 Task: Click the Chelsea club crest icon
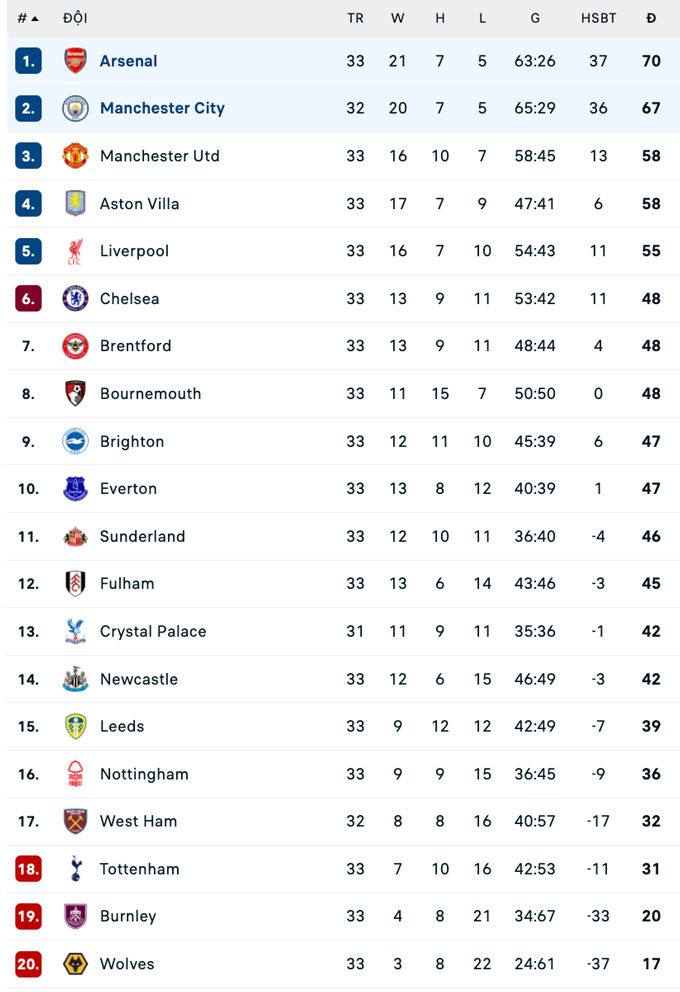[75, 298]
